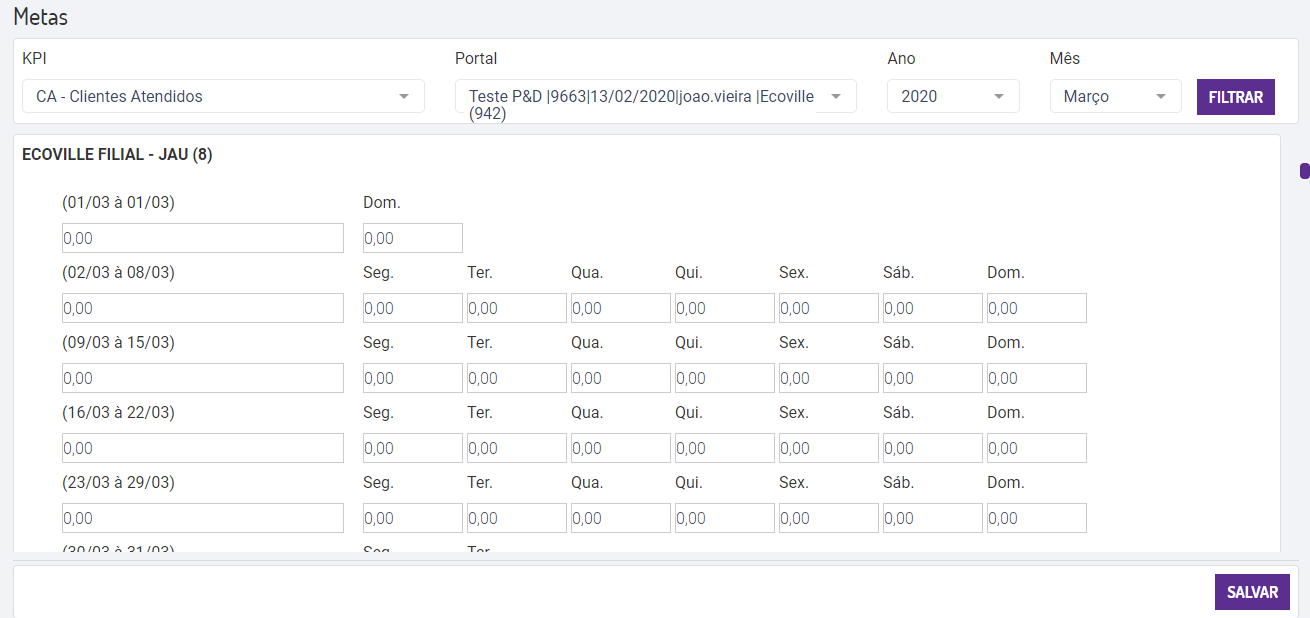This screenshot has width=1310, height=618.
Task: Select Qua. field in 02/03 à 08/03 week
Action: tap(620, 308)
